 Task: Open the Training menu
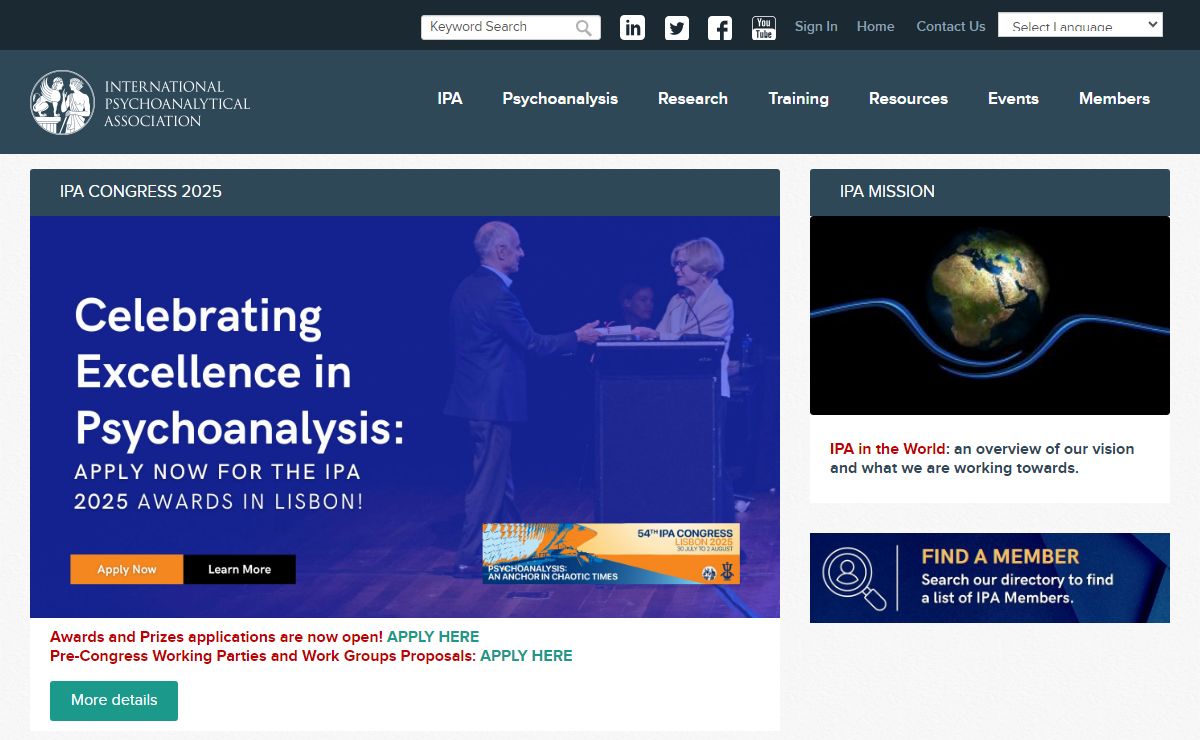click(x=798, y=98)
